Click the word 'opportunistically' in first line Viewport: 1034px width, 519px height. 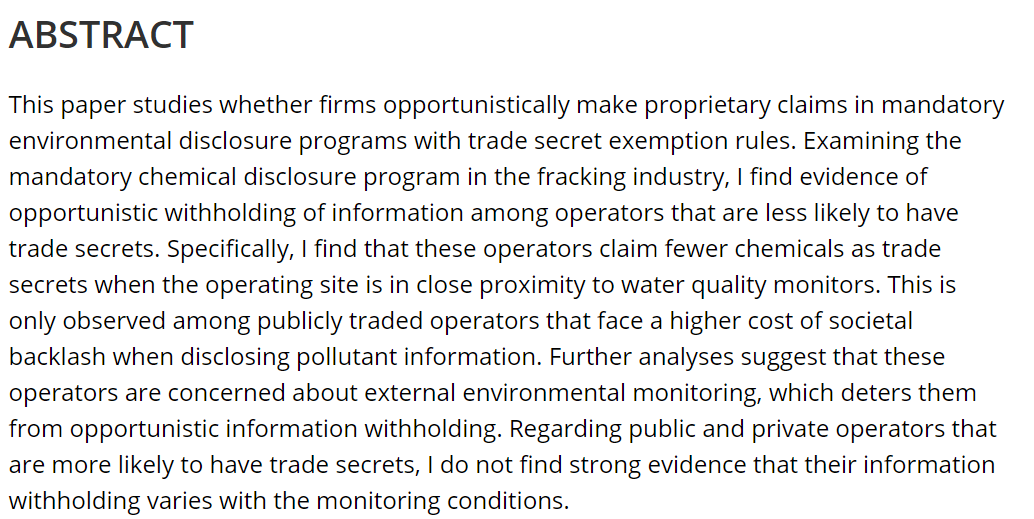pos(476,106)
